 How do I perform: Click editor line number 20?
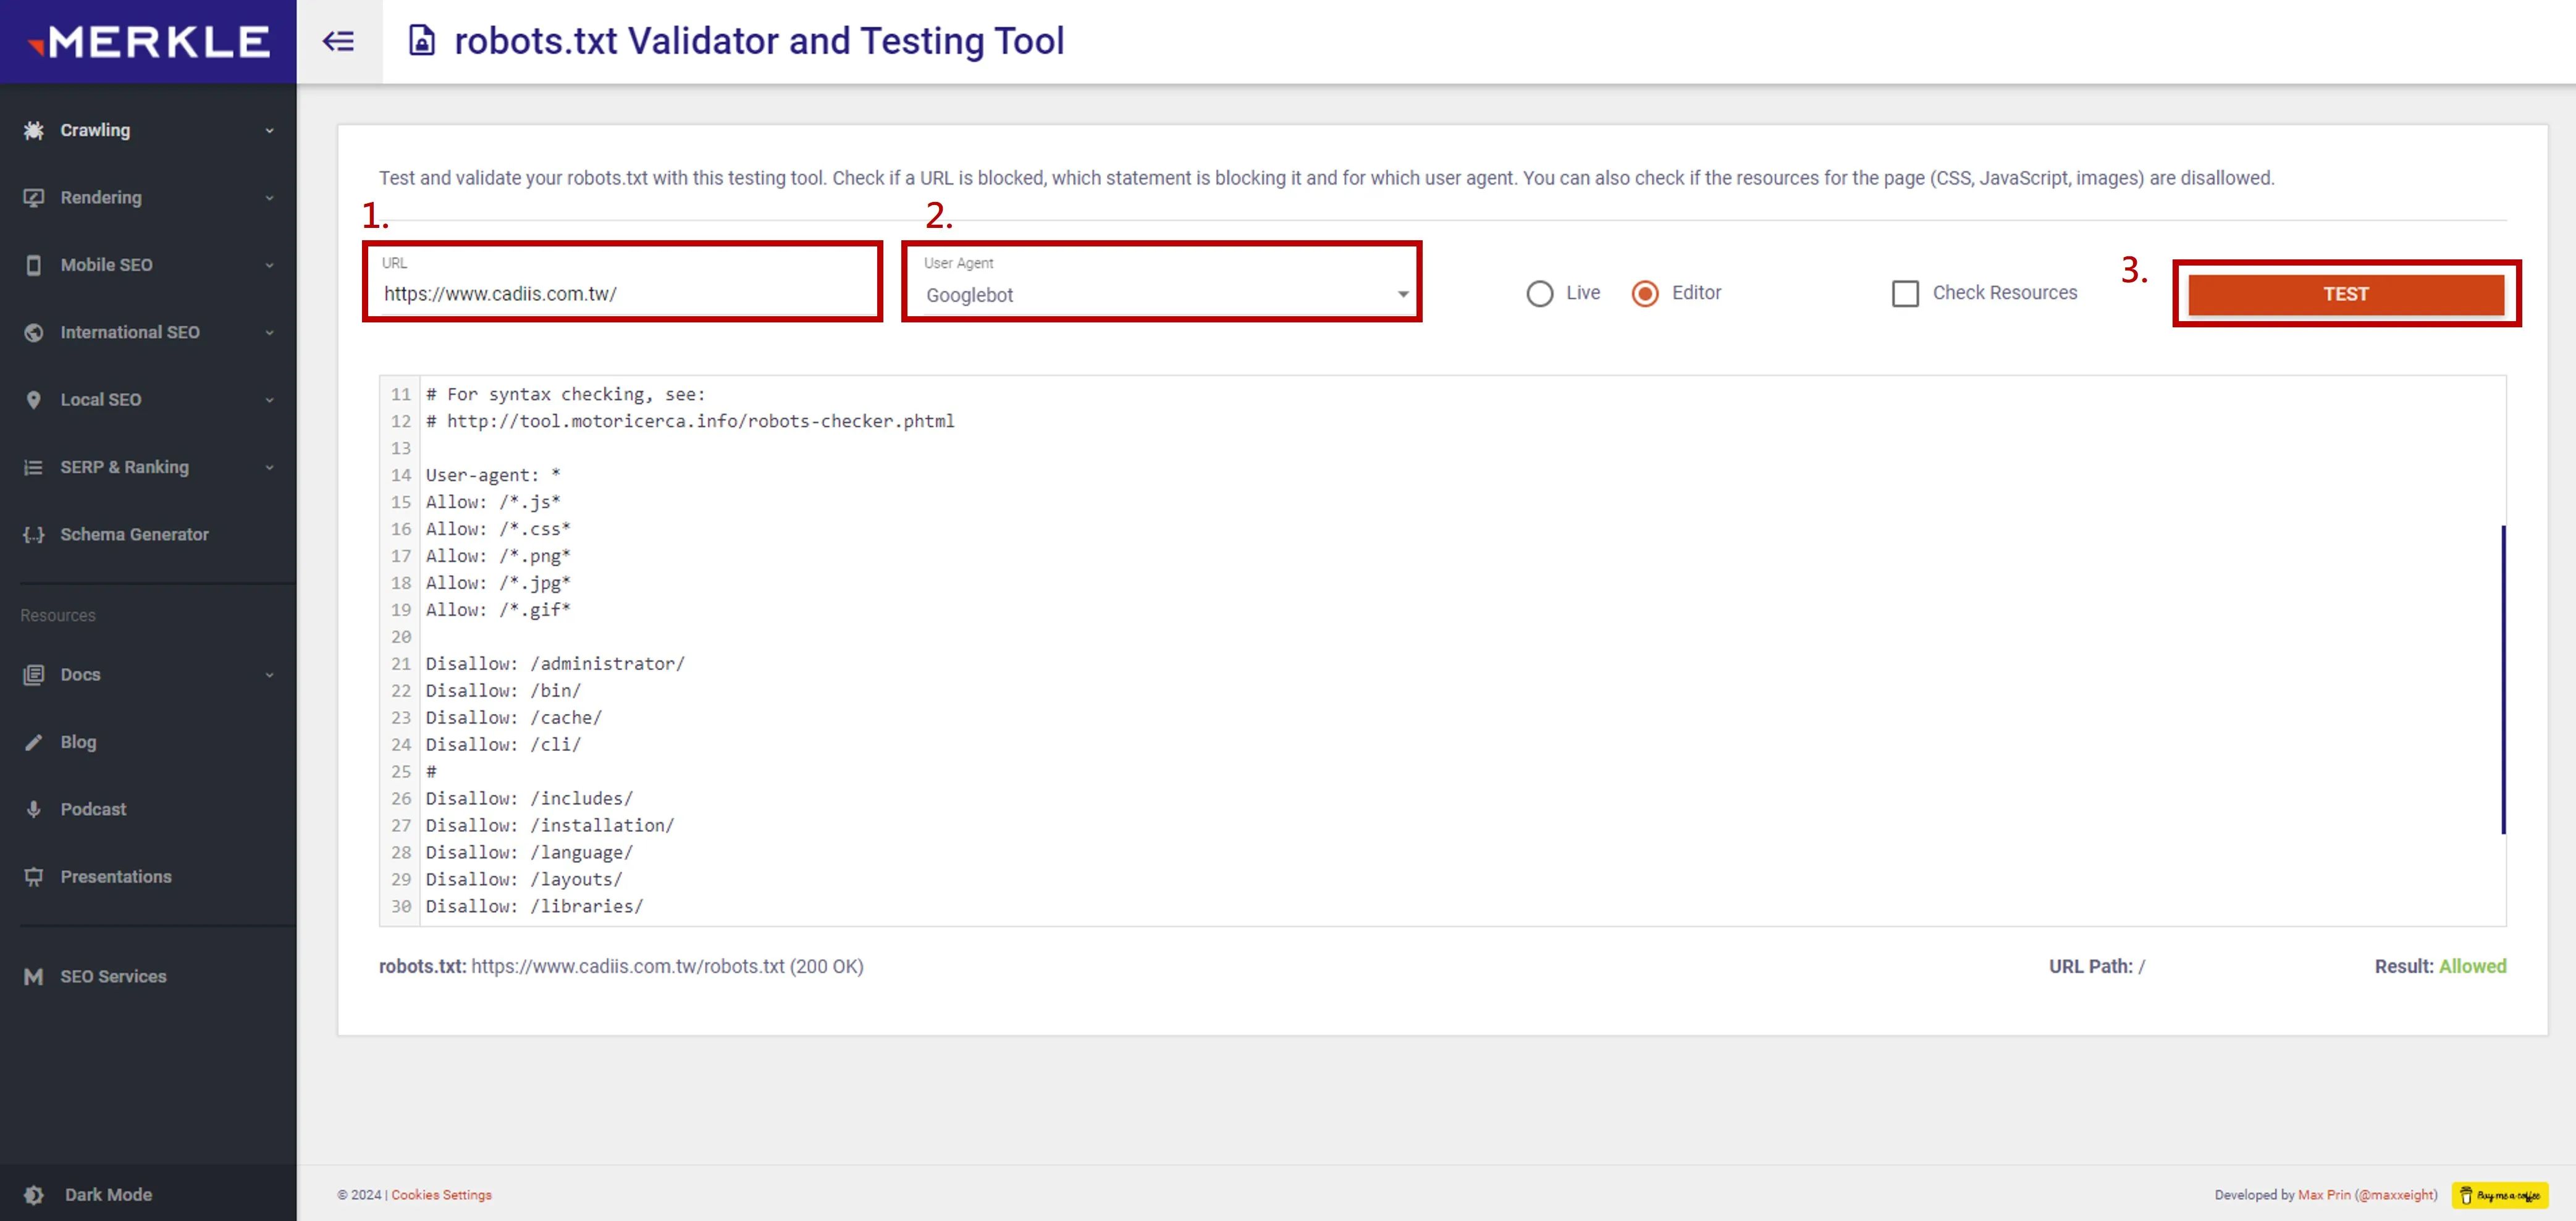coord(400,636)
